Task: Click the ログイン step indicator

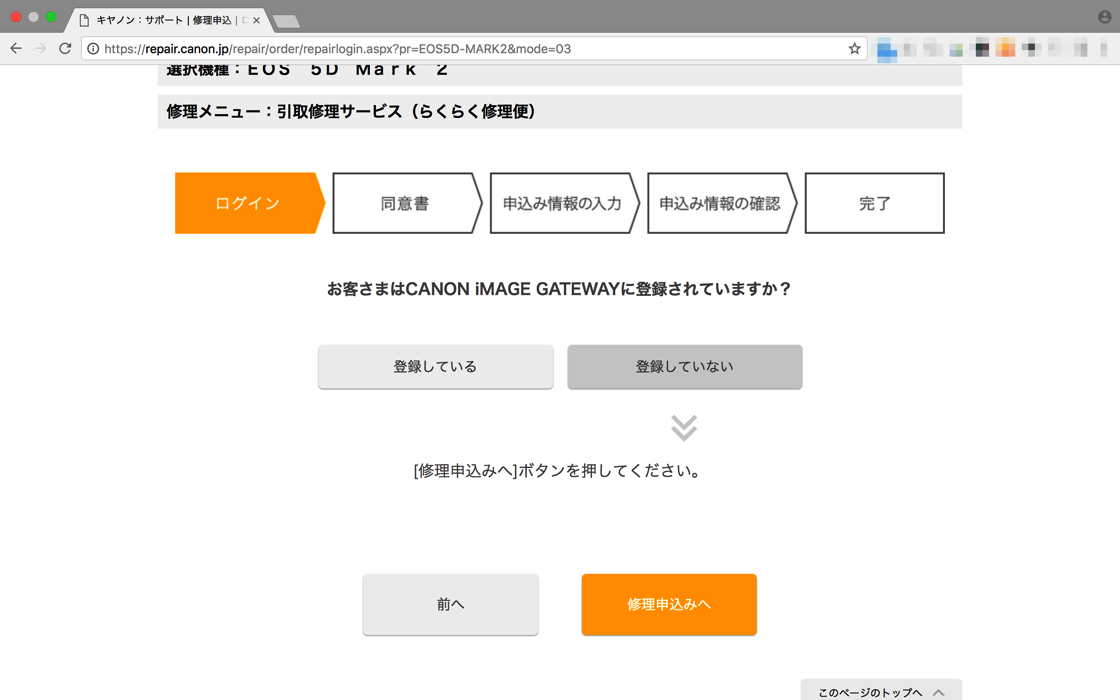Action: coord(247,203)
